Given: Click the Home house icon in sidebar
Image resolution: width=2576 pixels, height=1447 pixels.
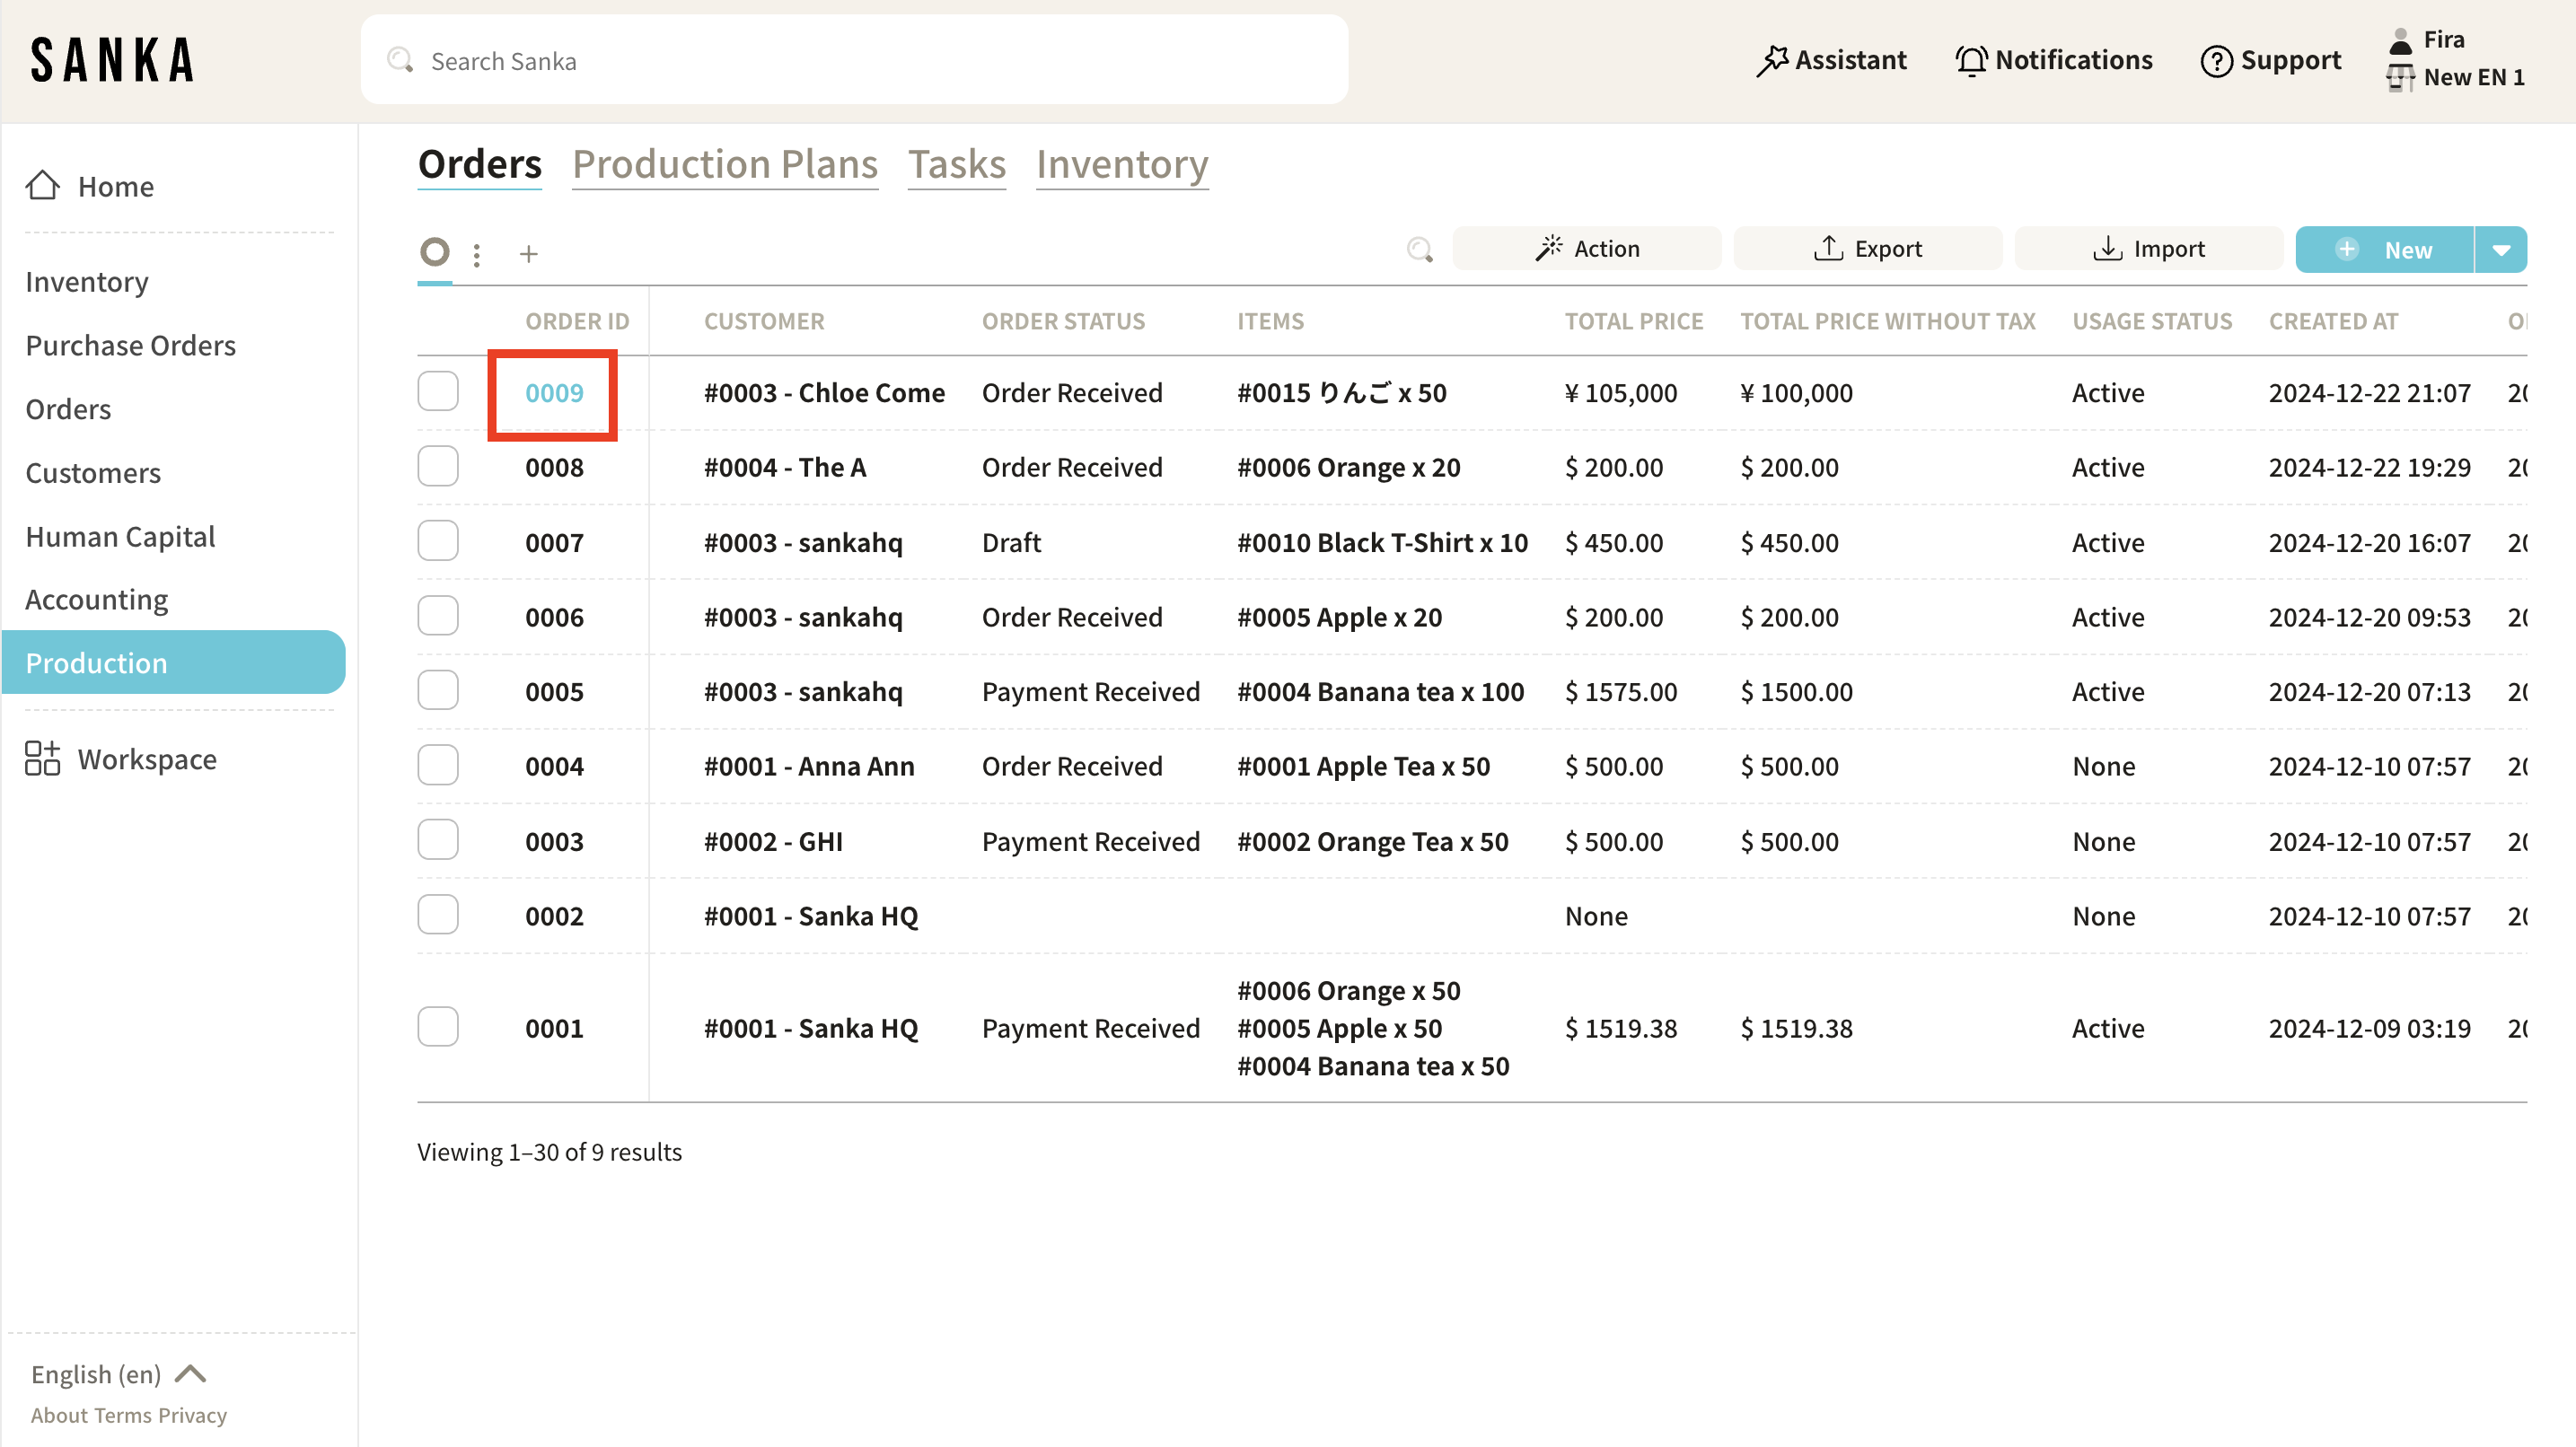Looking at the screenshot, I should (42, 186).
